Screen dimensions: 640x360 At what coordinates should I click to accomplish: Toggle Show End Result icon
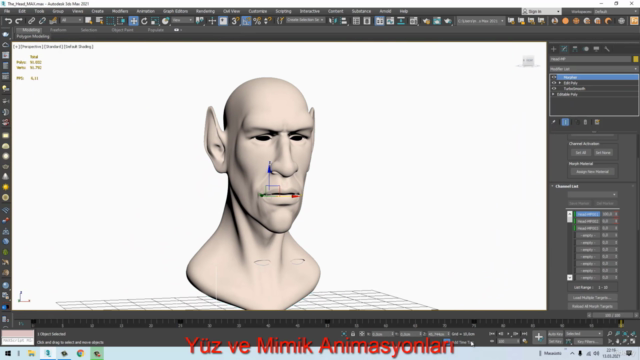pos(565,122)
